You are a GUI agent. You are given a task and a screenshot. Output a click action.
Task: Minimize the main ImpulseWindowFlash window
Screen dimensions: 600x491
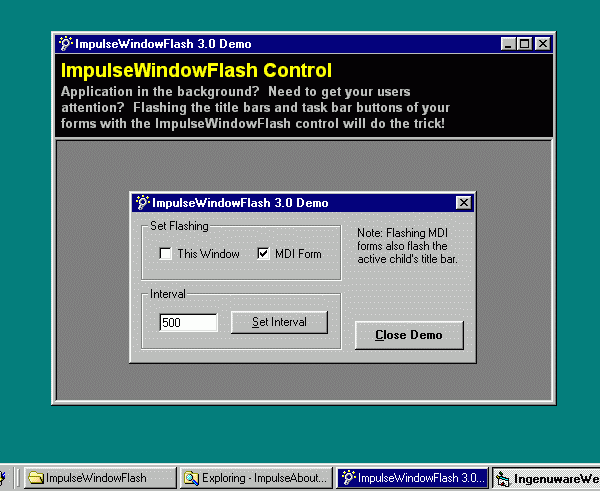click(508, 44)
